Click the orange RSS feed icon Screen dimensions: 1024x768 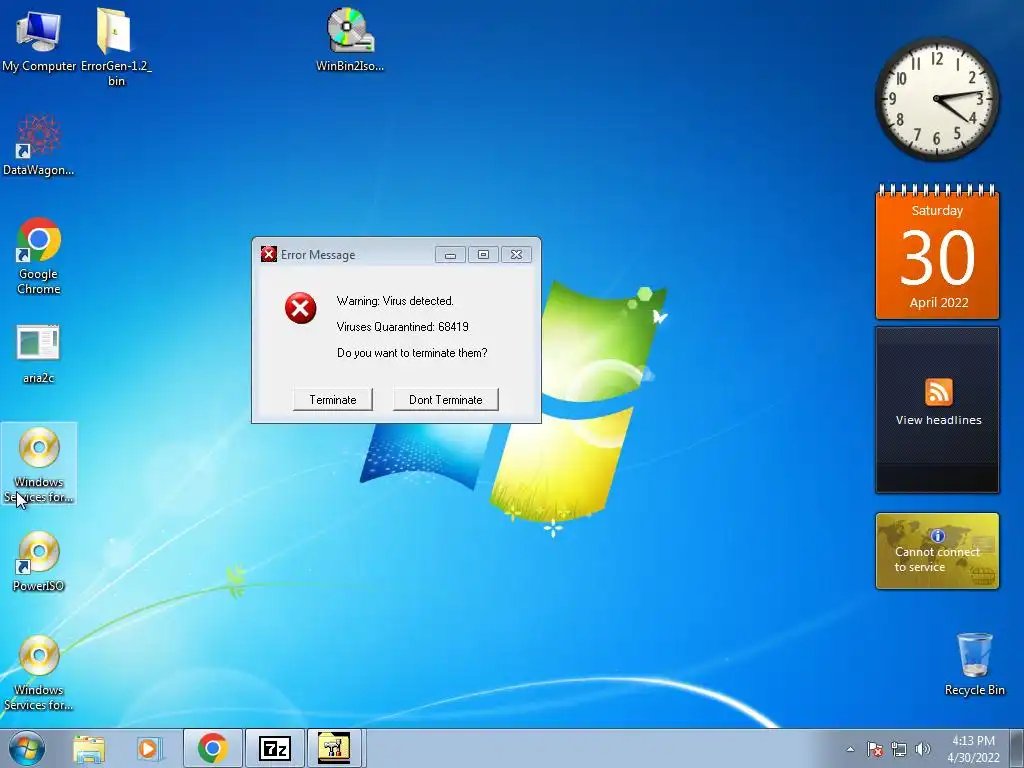click(x=938, y=392)
